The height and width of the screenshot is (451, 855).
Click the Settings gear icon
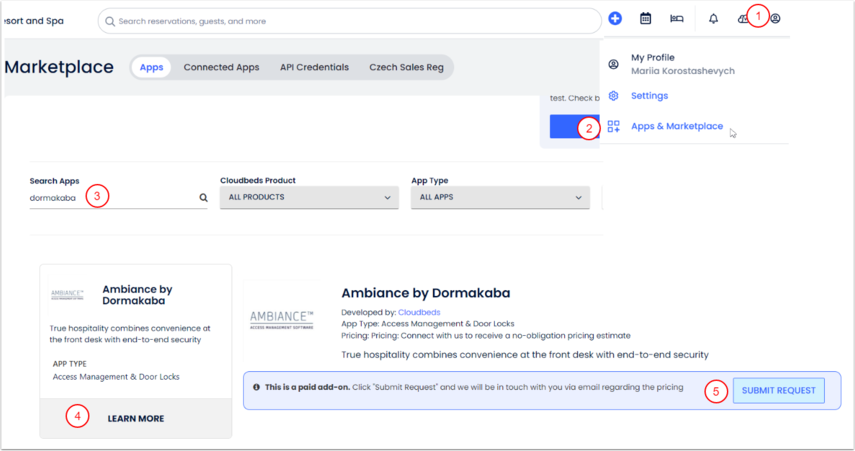614,96
